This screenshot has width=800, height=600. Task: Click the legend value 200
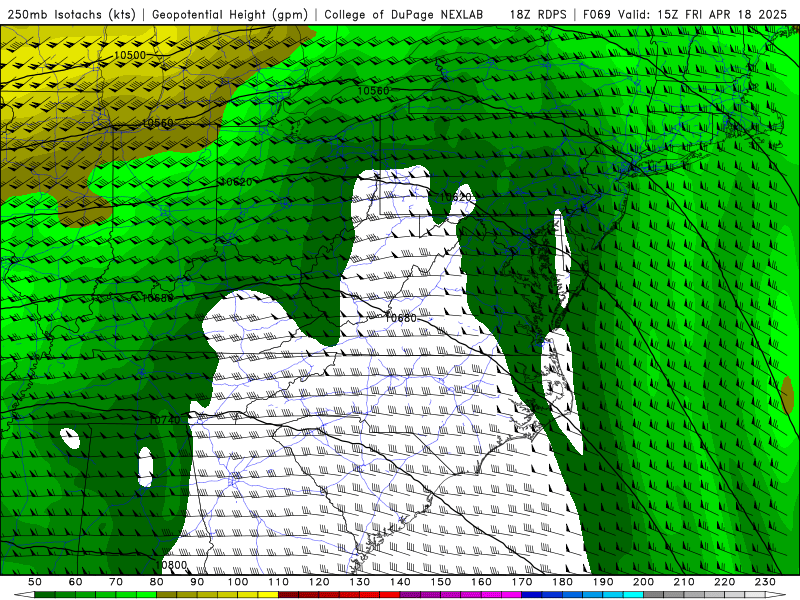coord(643,582)
